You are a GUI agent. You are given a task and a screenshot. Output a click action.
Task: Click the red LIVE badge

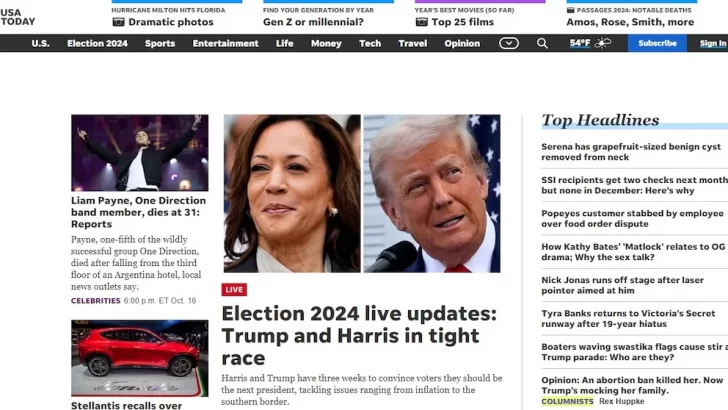click(x=234, y=290)
